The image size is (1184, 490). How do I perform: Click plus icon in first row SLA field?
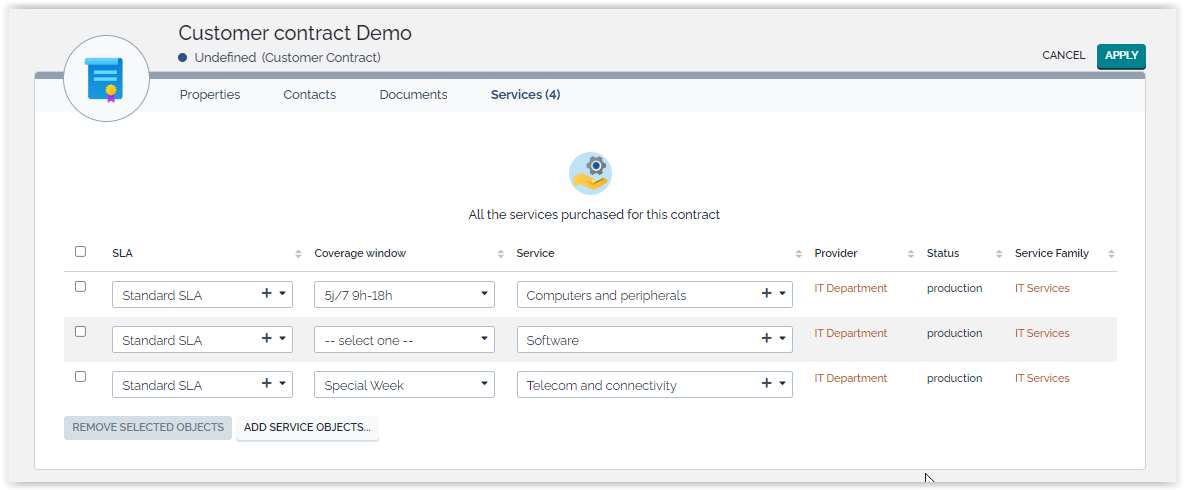[x=266, y=294]
